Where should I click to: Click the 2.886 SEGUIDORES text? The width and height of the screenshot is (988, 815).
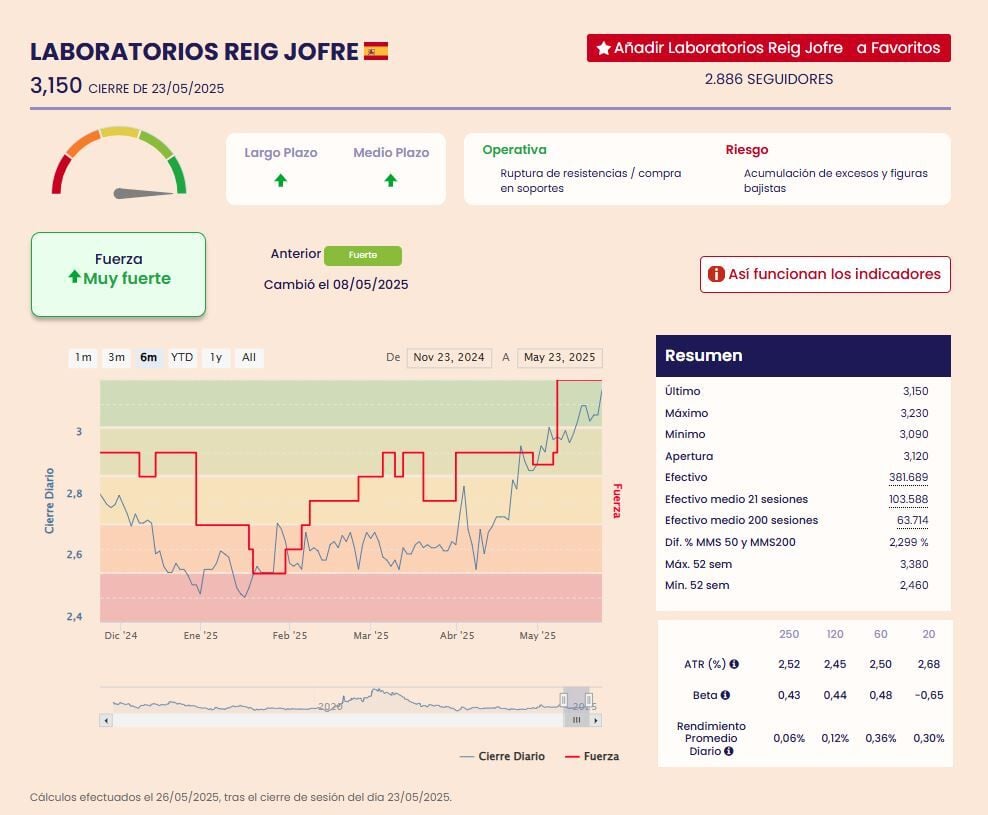pos(769,79)
